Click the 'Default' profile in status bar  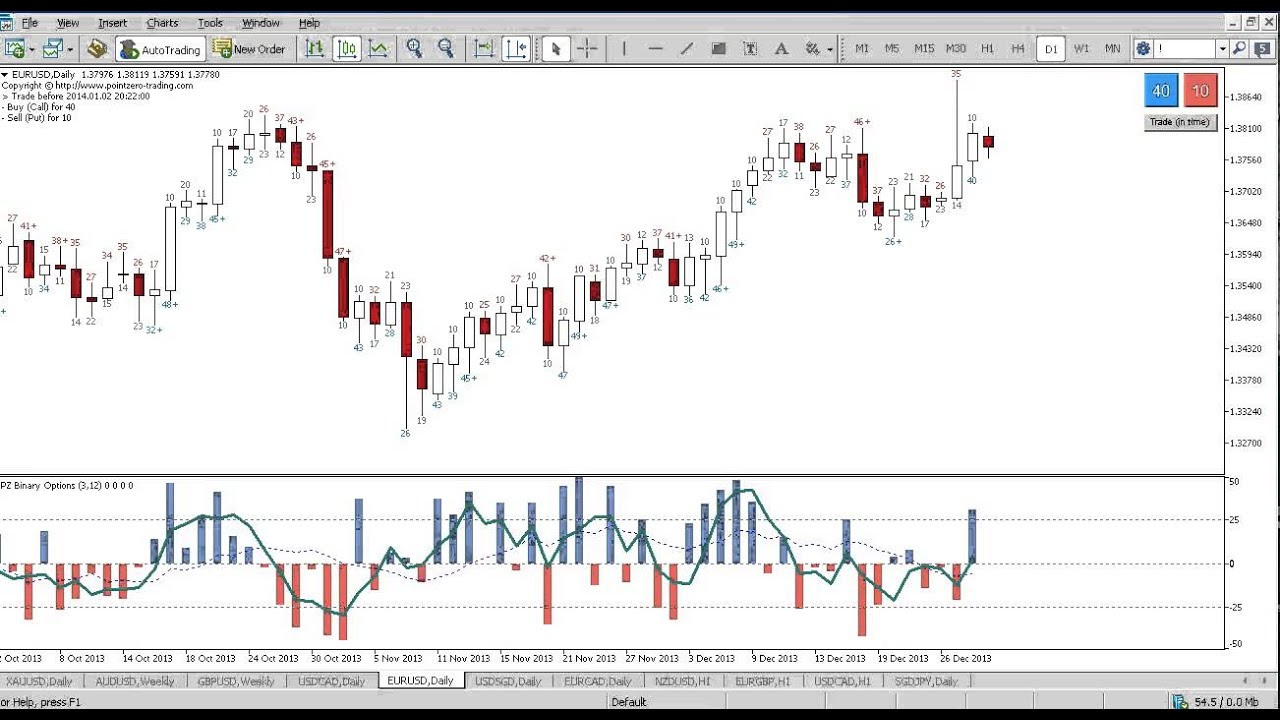point(629,702)
